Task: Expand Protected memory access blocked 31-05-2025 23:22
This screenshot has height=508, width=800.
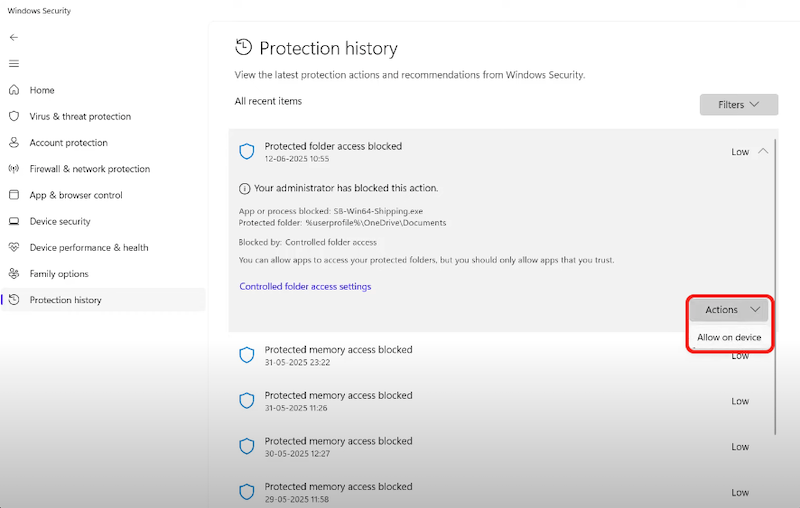Action: (x=338, y=355)
